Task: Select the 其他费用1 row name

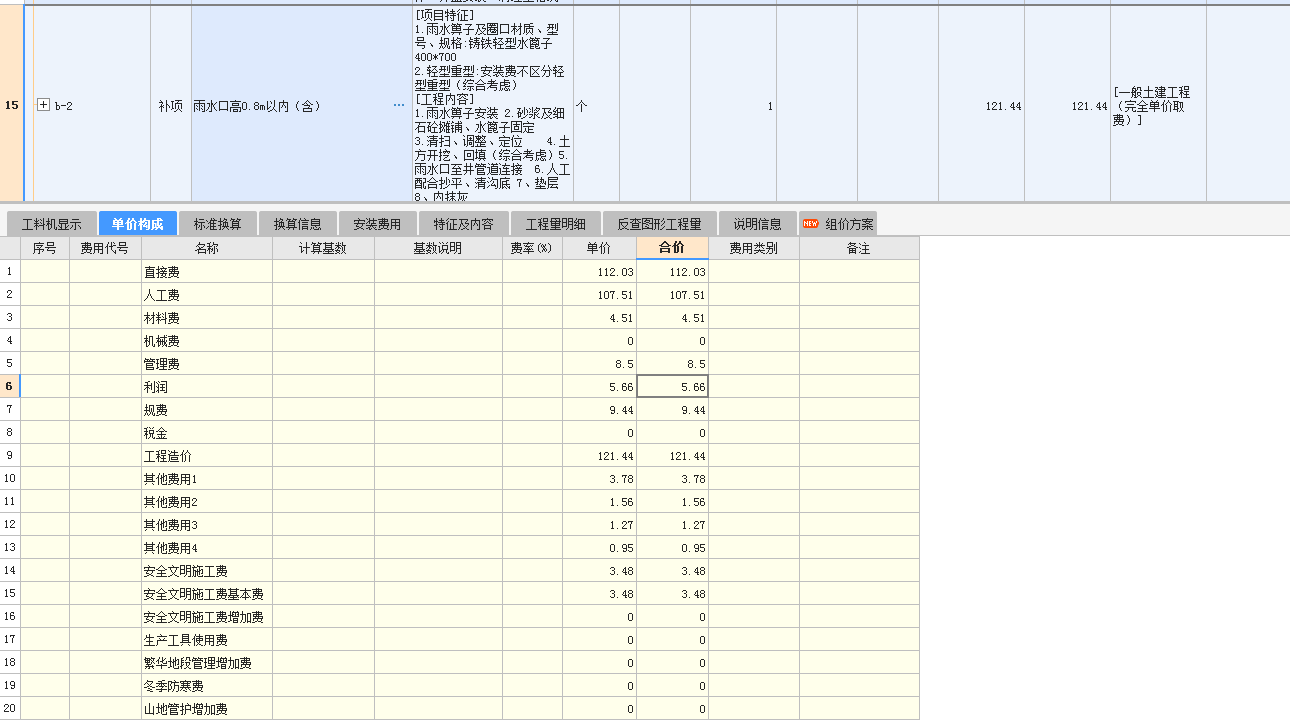Action: click(171, 479)
